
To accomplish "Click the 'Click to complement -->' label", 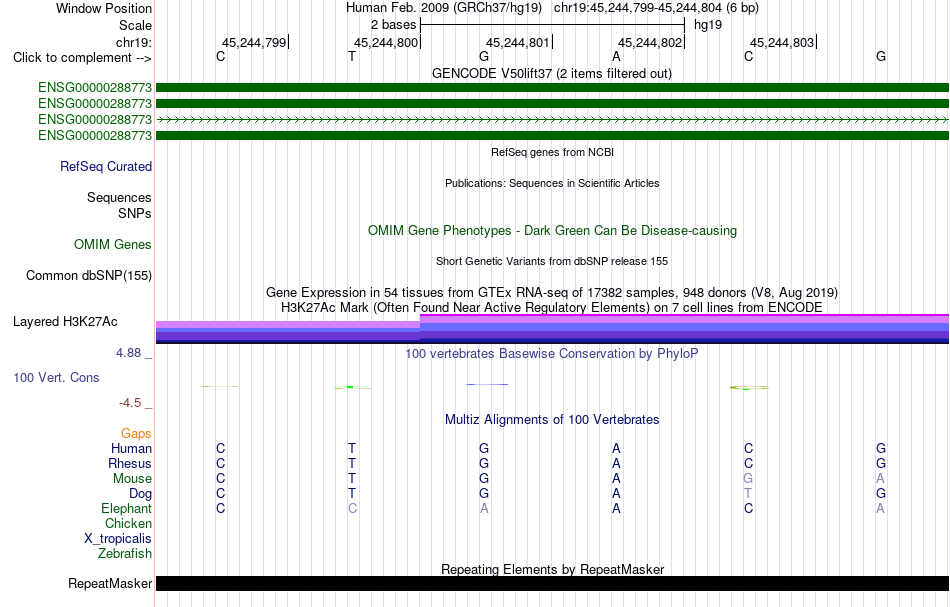I will (82, 58).
